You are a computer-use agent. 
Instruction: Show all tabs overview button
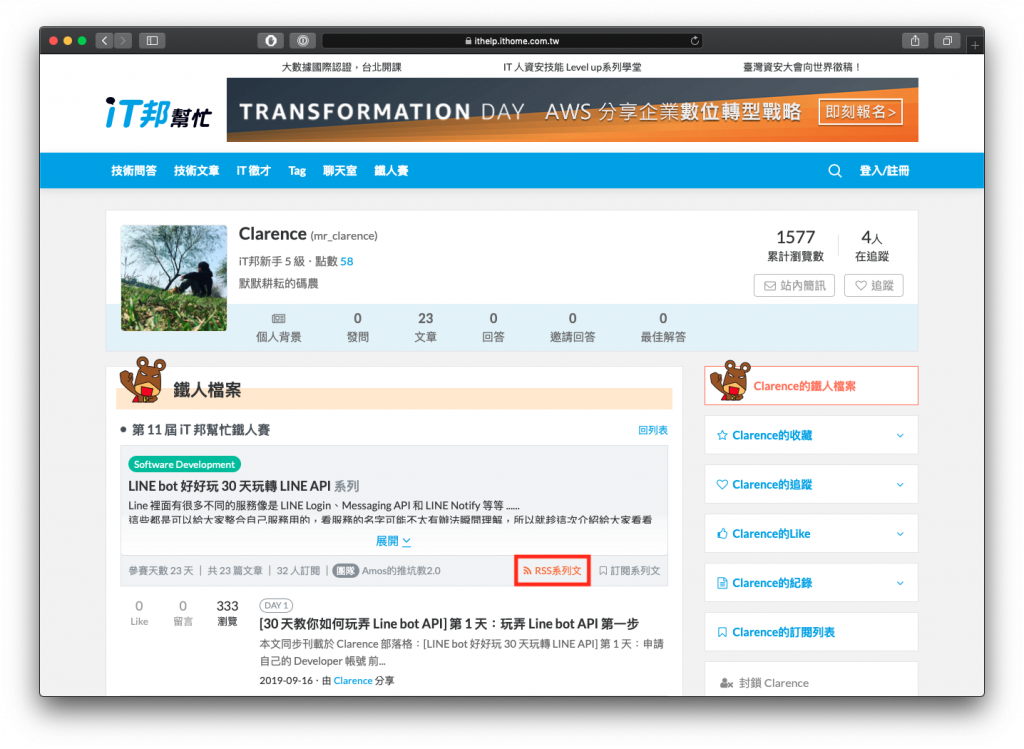947,40
